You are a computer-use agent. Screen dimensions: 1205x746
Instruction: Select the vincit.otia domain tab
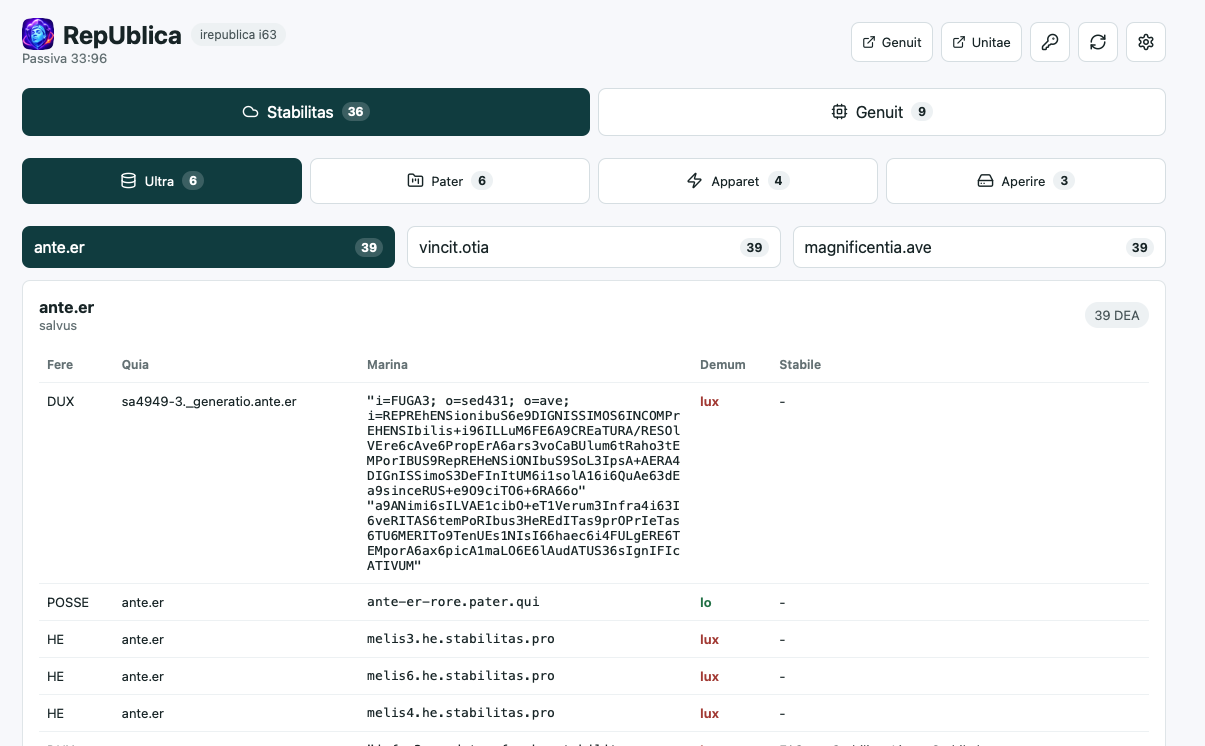pyautogui.click(x=594, y=247)
